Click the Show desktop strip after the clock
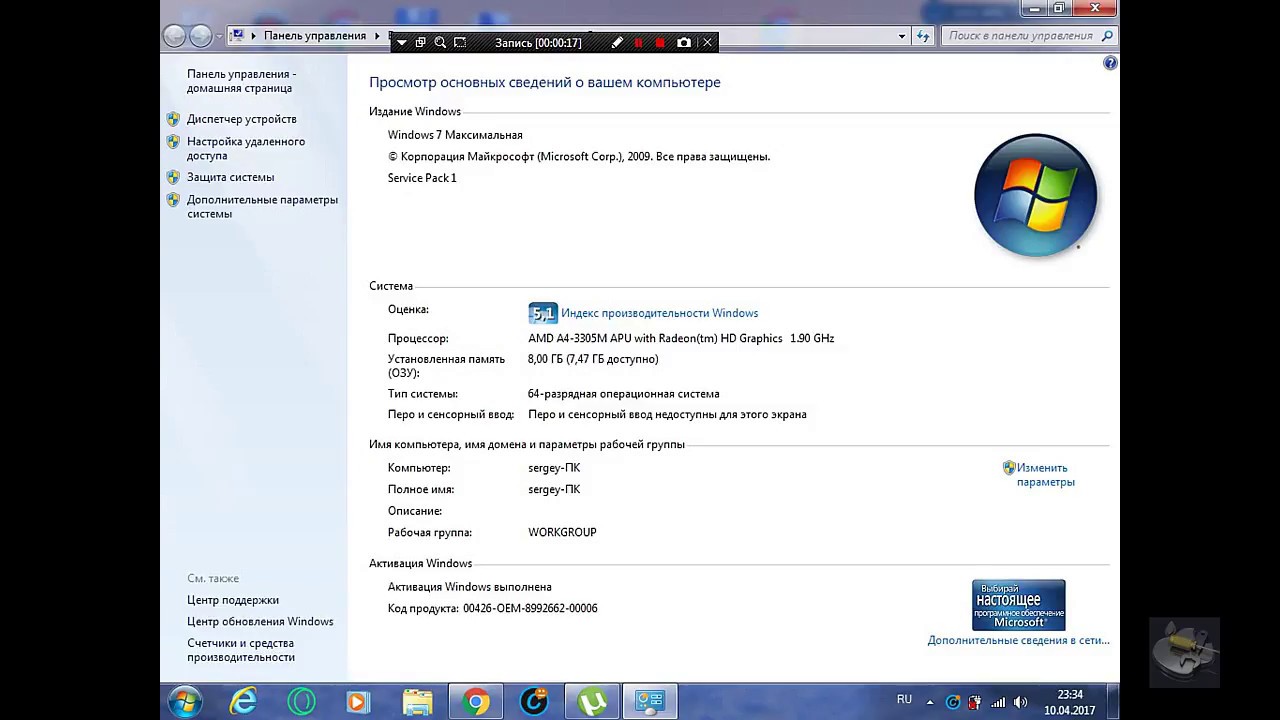Image resolution: width=1280 pixels, height=720 pixels. point(1113,702)
